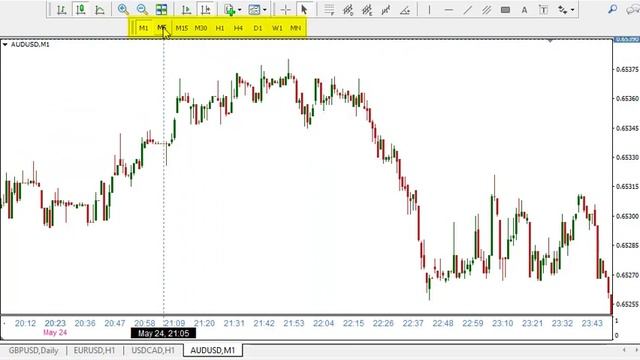Click the 23:21 time axis label
Screen dimensions: 640x360
[x=532, y=323]
